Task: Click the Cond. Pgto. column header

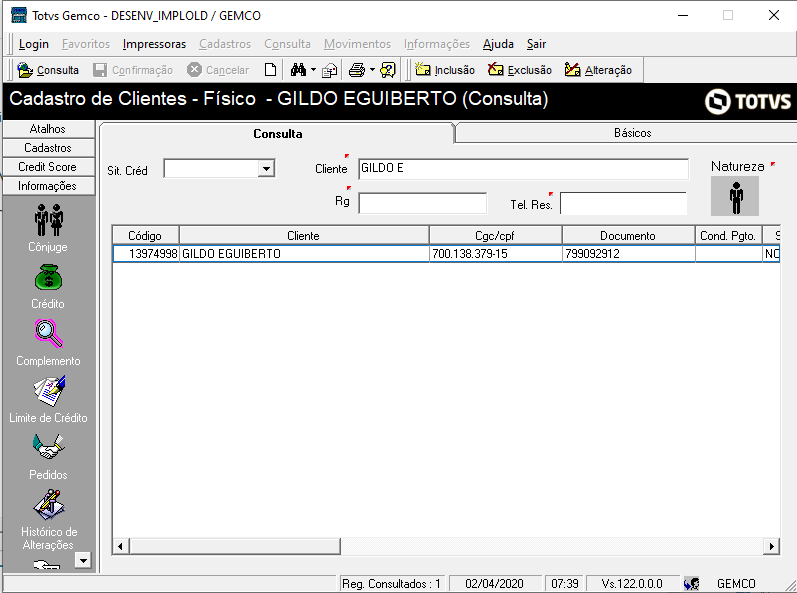Action: click(728, 236)
